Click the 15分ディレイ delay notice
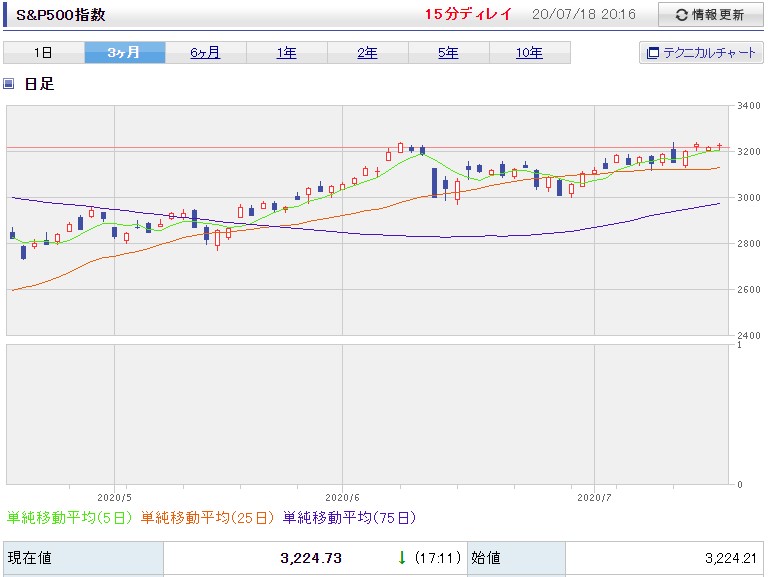This screenshot has width=768, height=577. (468, 14)
